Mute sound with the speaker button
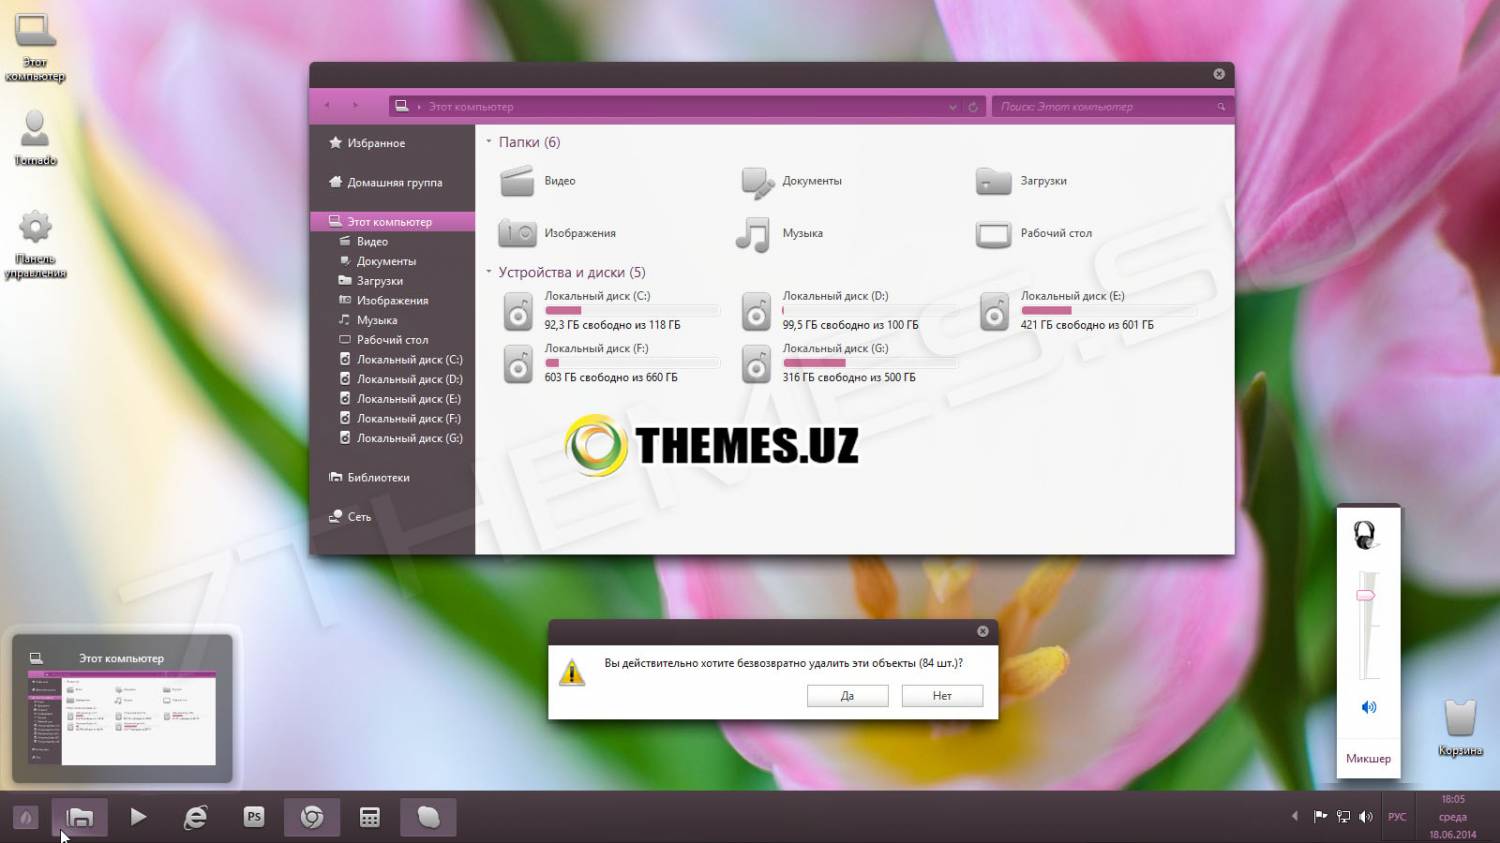 [x=1368, y=707]
